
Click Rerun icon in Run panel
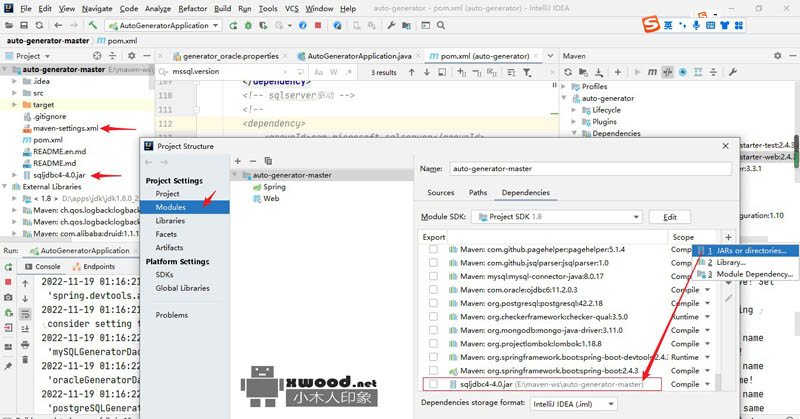coord(8,267)
